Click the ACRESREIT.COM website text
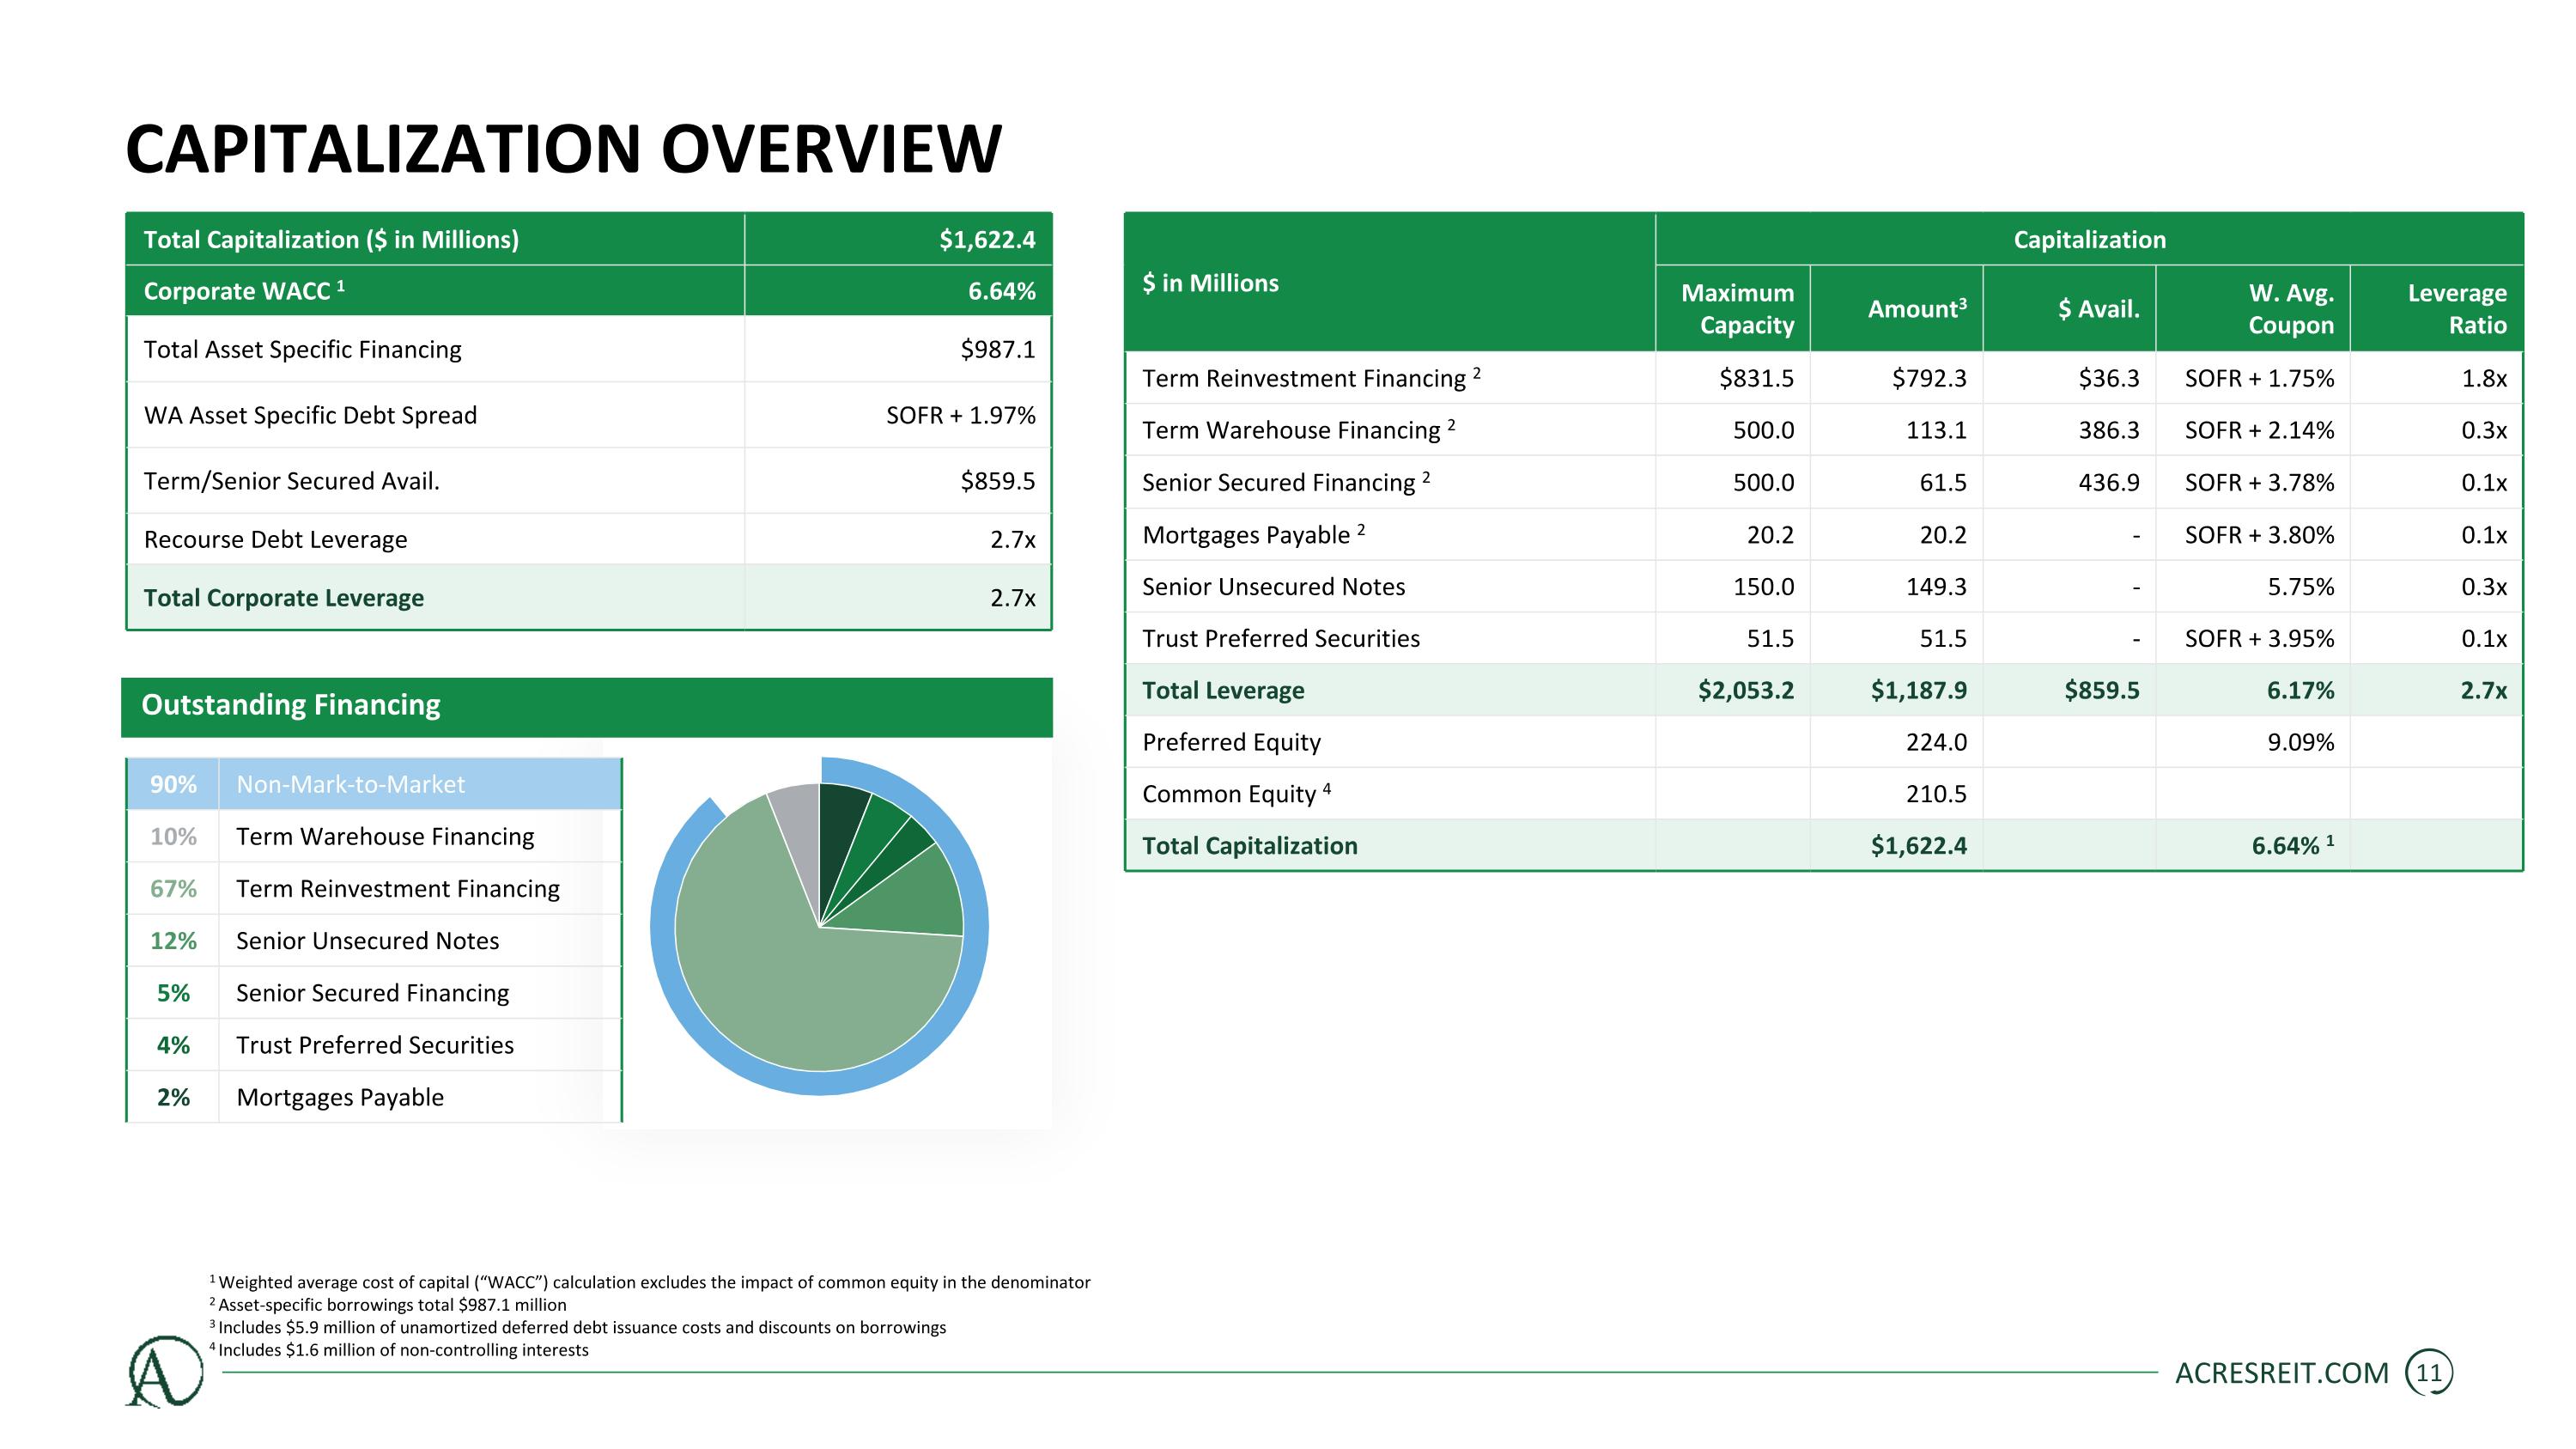Screen dimensions: 2576x1449 click(x=2281, y=1373)
